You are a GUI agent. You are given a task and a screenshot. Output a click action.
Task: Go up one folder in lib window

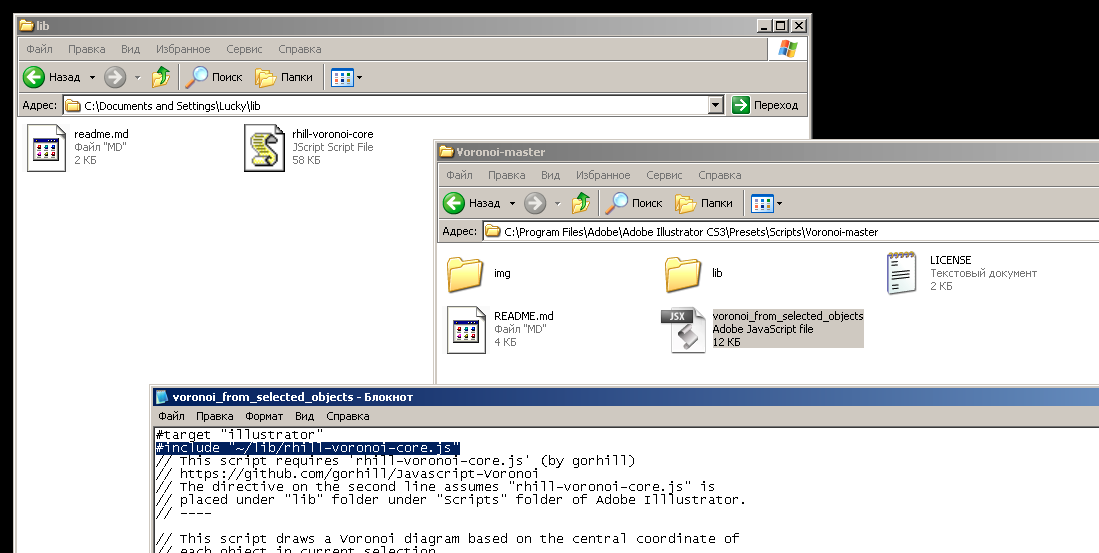pos(161,77)
